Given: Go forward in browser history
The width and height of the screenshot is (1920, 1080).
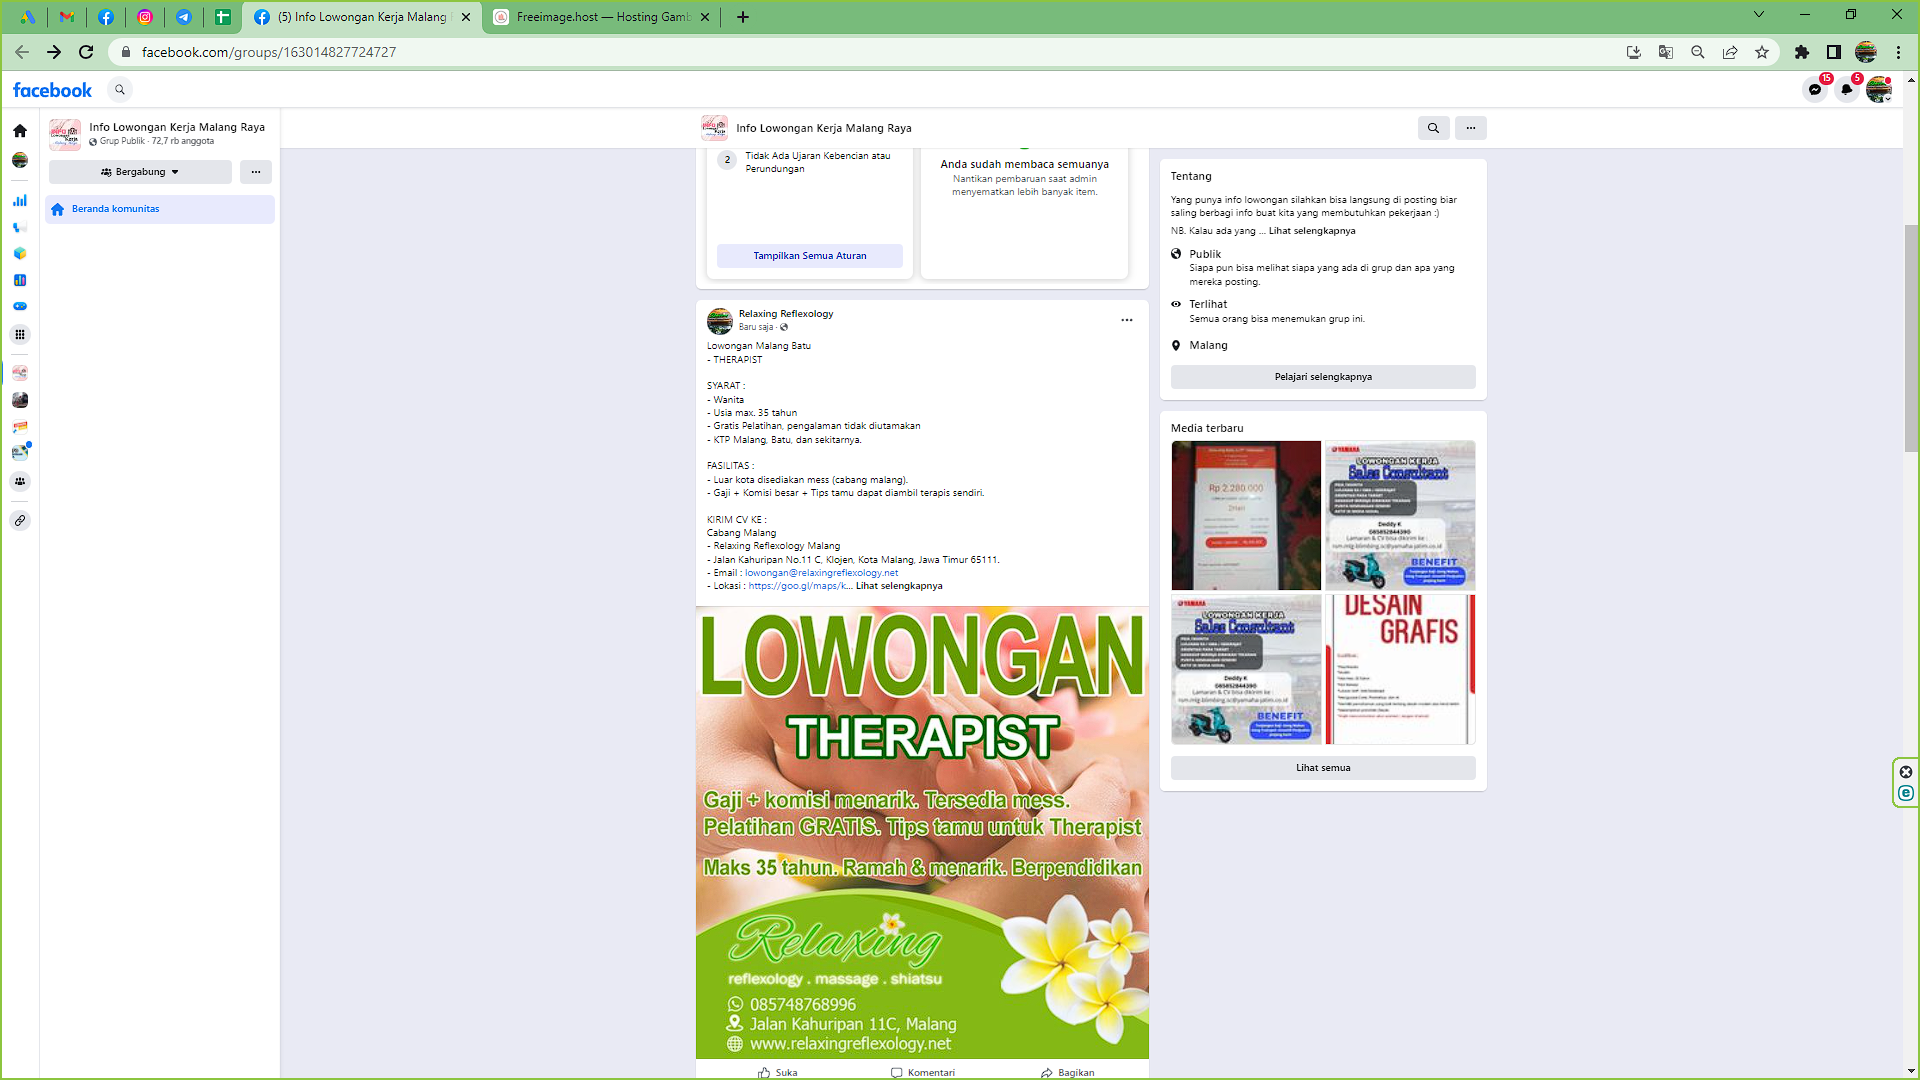Looking at the screenshot, I should pyautogui.click(x=54, y=52).
